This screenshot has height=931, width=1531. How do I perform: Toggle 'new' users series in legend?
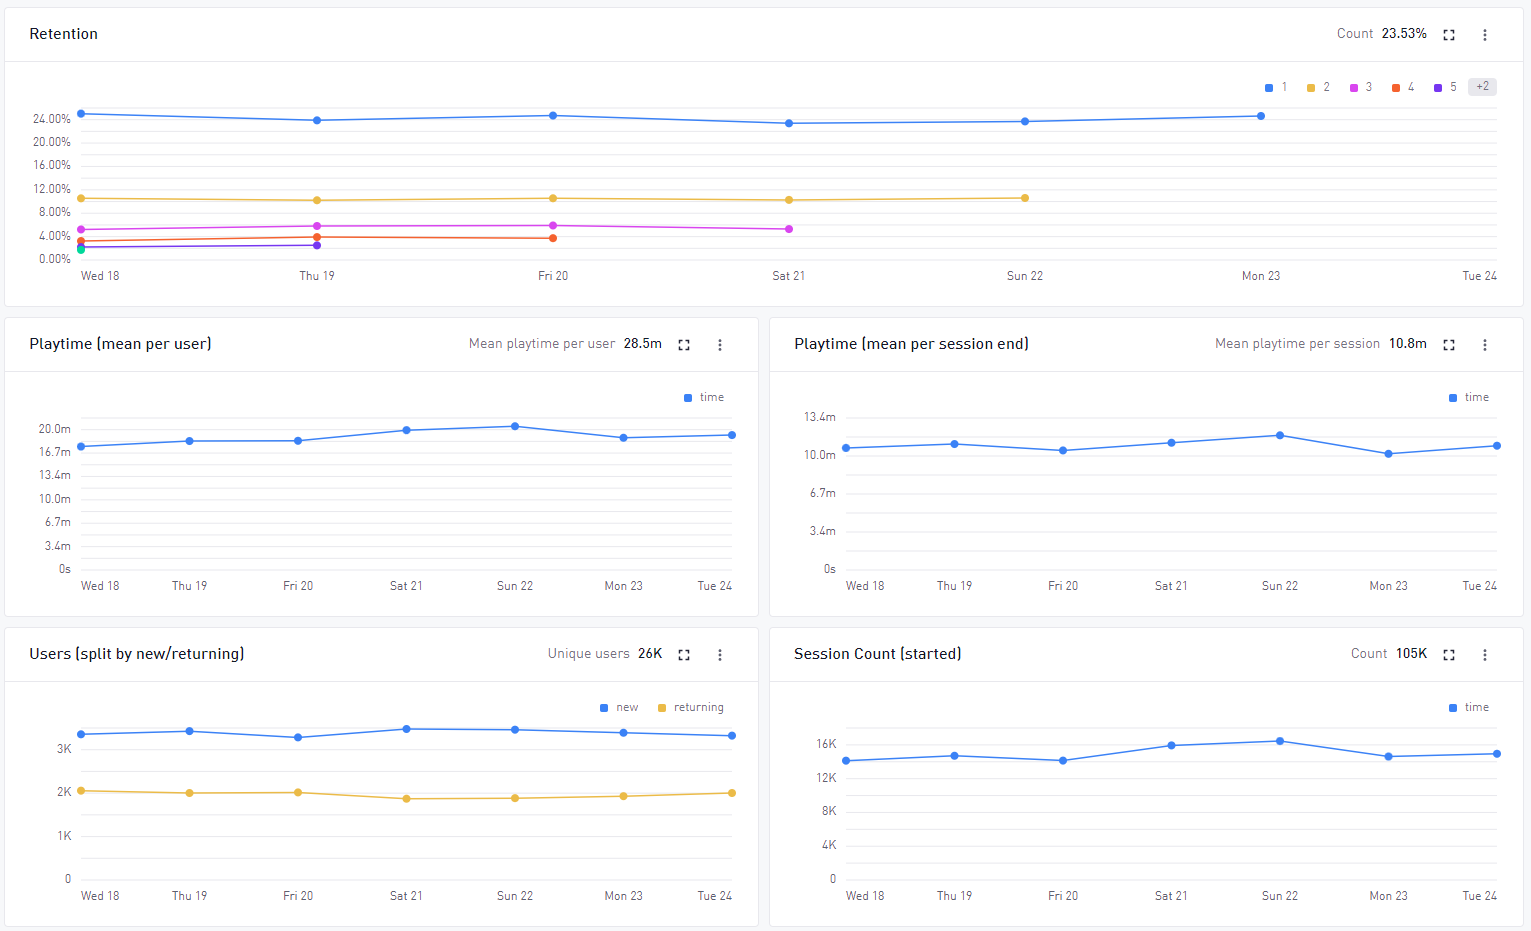pos(619,708)
